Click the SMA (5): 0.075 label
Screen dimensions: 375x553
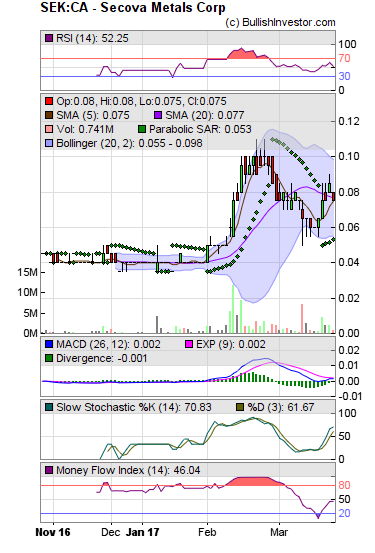tap(93, 116)
